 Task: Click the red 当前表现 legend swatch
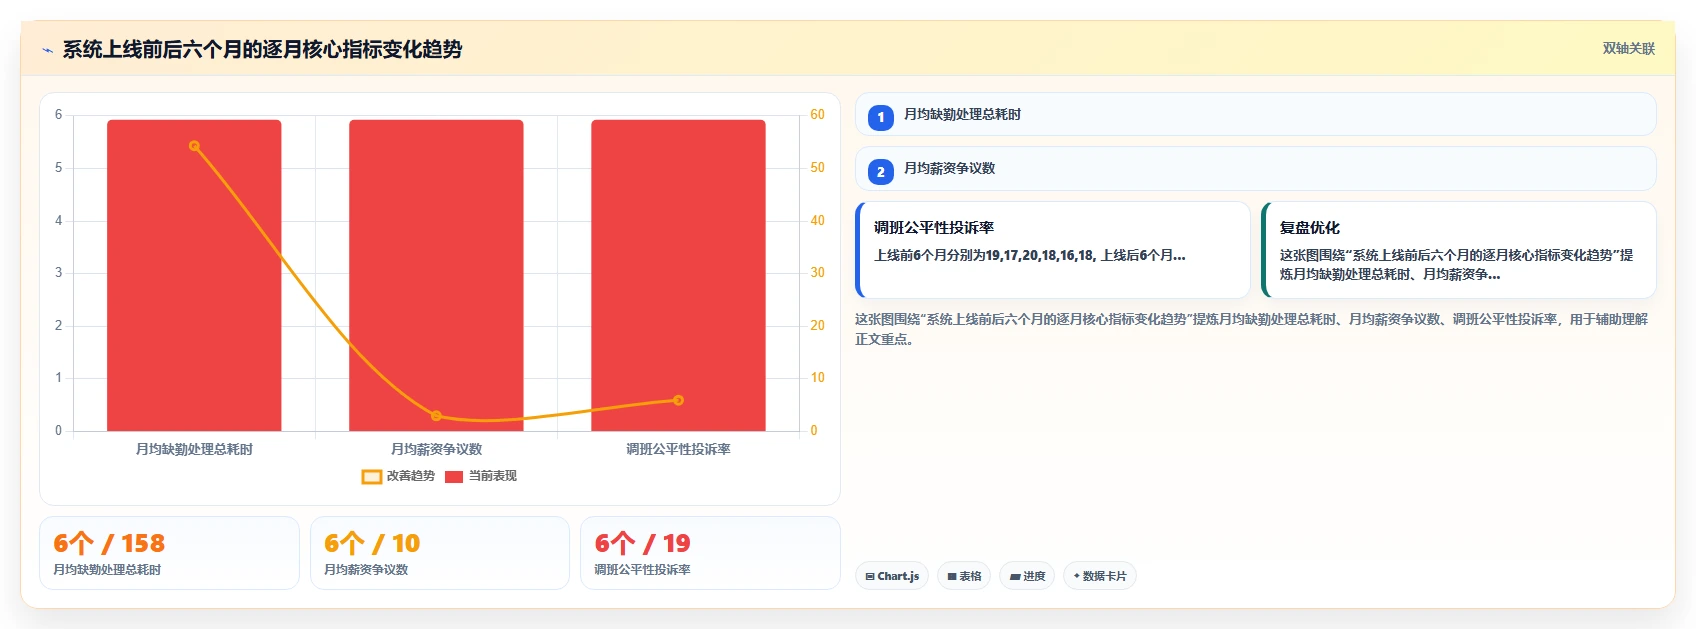454,477
